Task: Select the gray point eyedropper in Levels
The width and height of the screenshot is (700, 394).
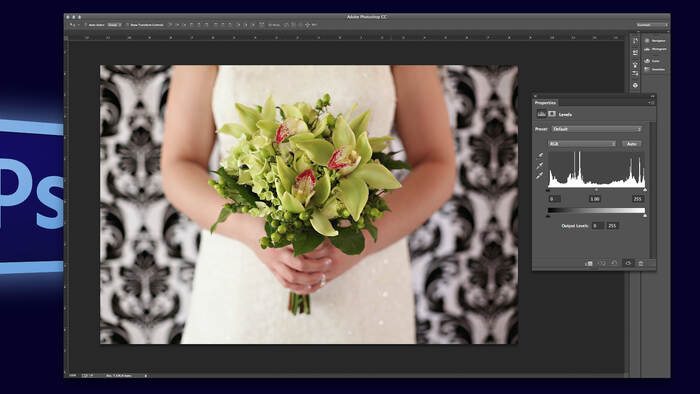Action: tap(540, 166)
